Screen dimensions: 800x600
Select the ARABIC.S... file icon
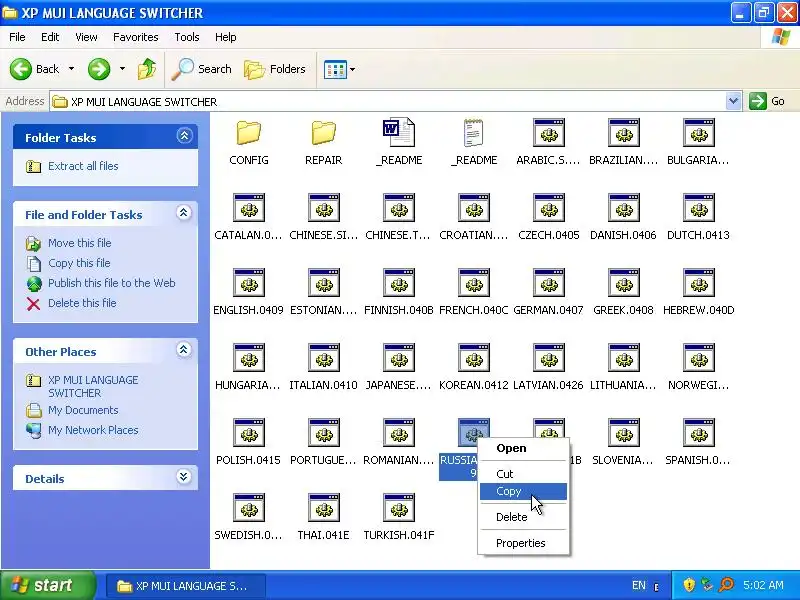point(548,133)
